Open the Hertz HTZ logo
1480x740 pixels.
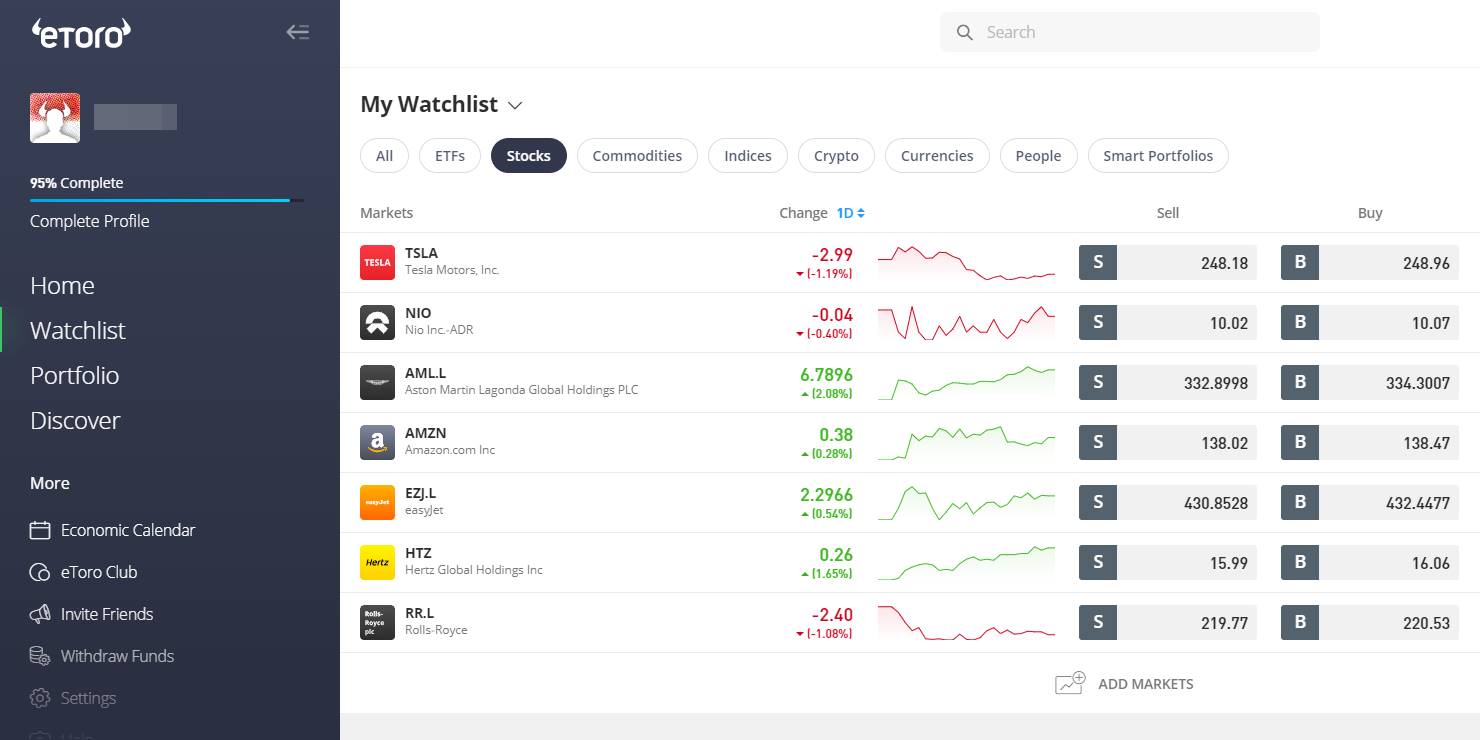tap(377, 563)
